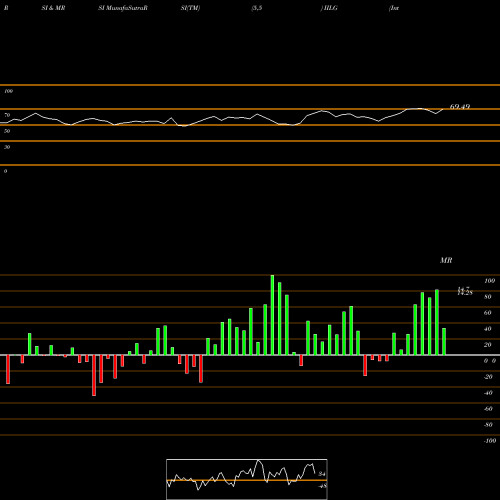Open the mini oscillator chart thumbnail
The height and width of the screenshot is (500, 500).
(247, 479)
